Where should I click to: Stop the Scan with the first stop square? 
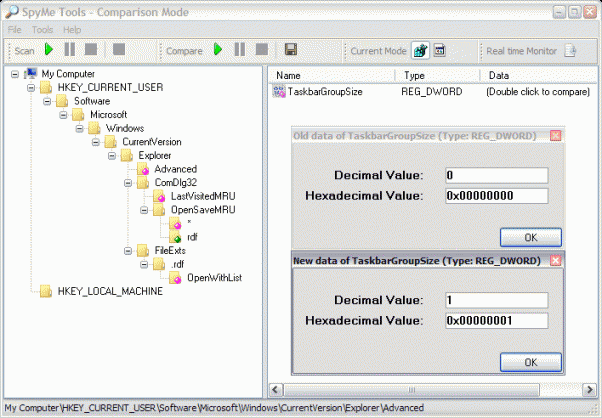91,50
